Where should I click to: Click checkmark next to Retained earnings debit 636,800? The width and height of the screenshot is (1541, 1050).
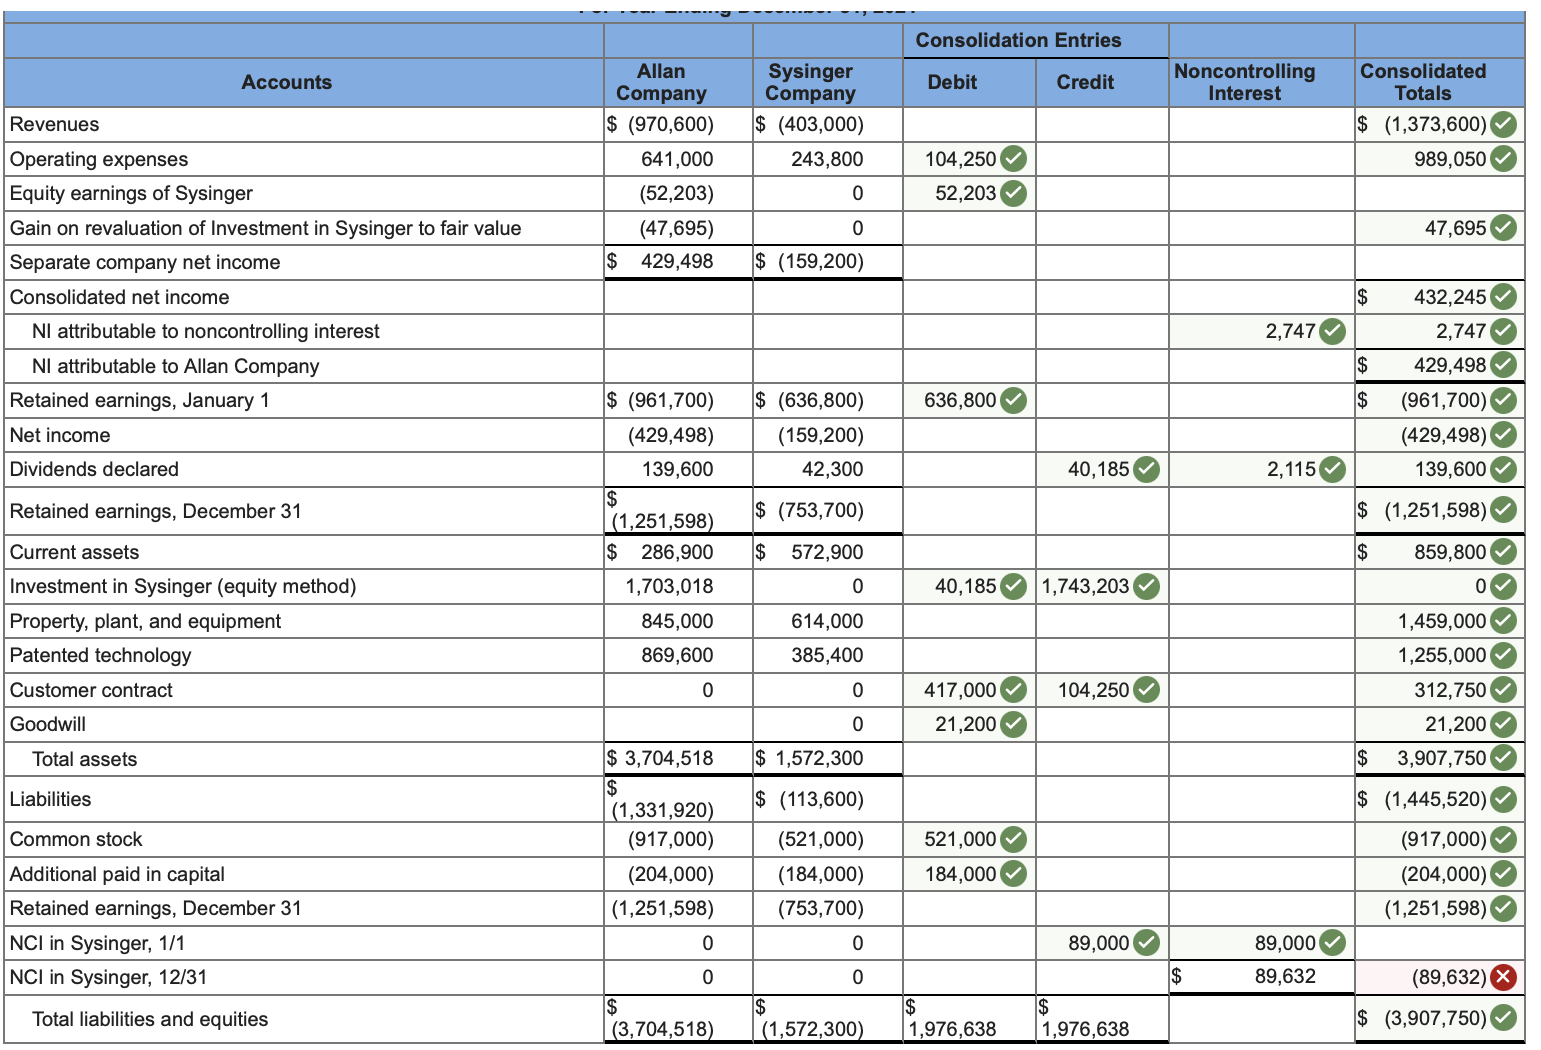point(1013,401)
